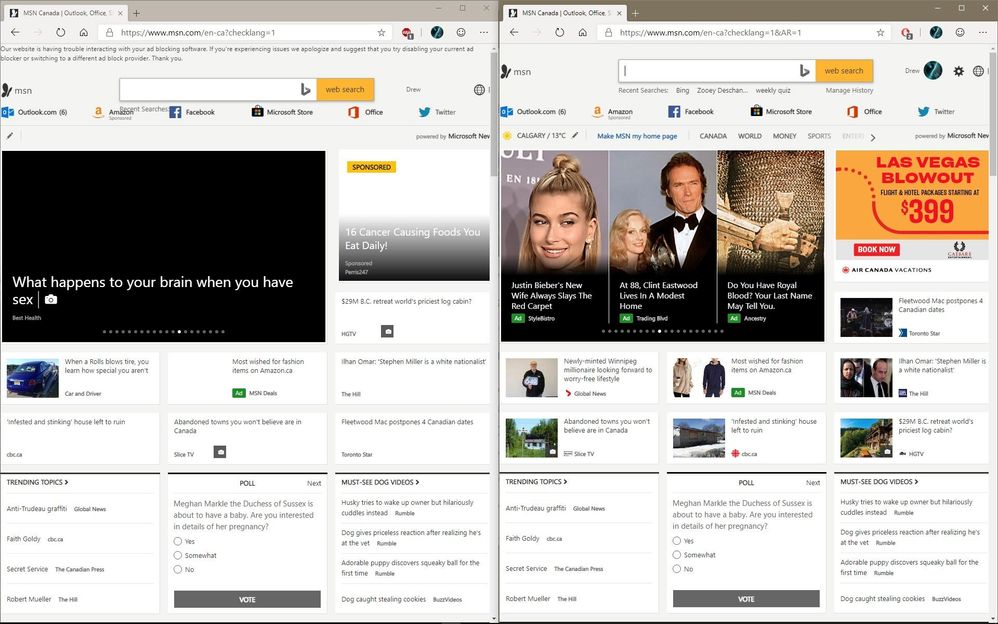
Task: Select the Somewhat poll option in the left window
Action: point(178,555)
